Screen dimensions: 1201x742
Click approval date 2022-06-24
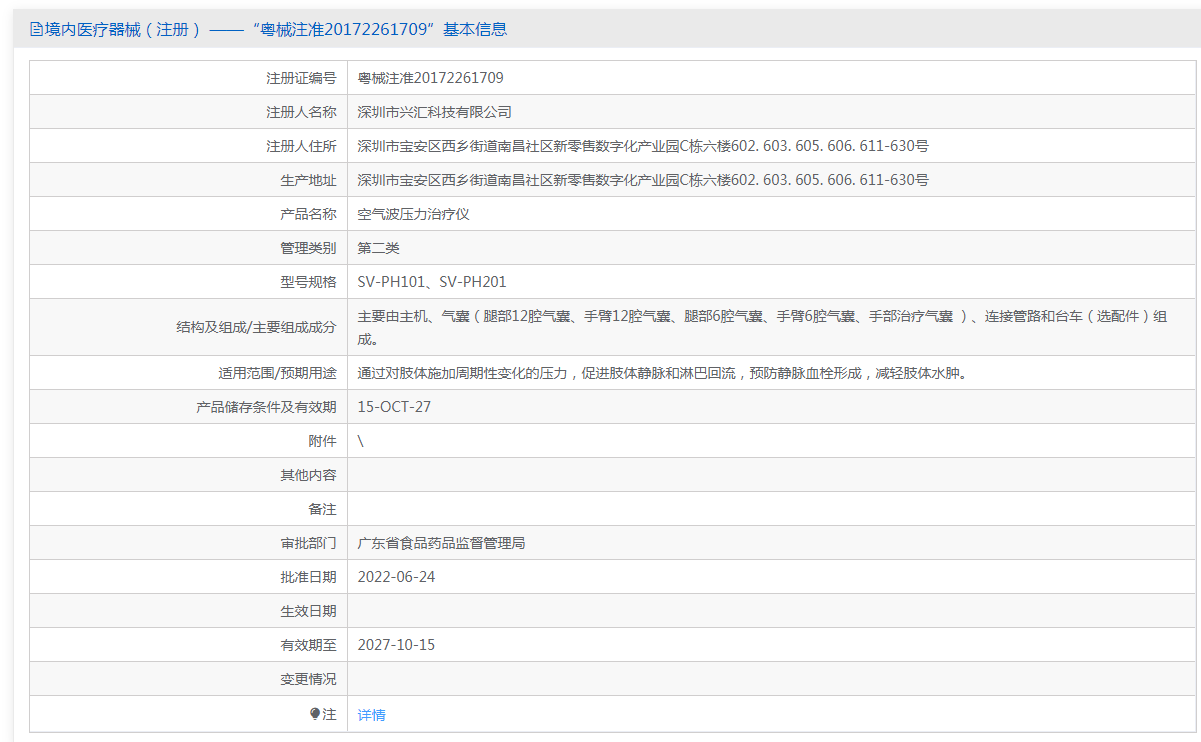(396, 577)
